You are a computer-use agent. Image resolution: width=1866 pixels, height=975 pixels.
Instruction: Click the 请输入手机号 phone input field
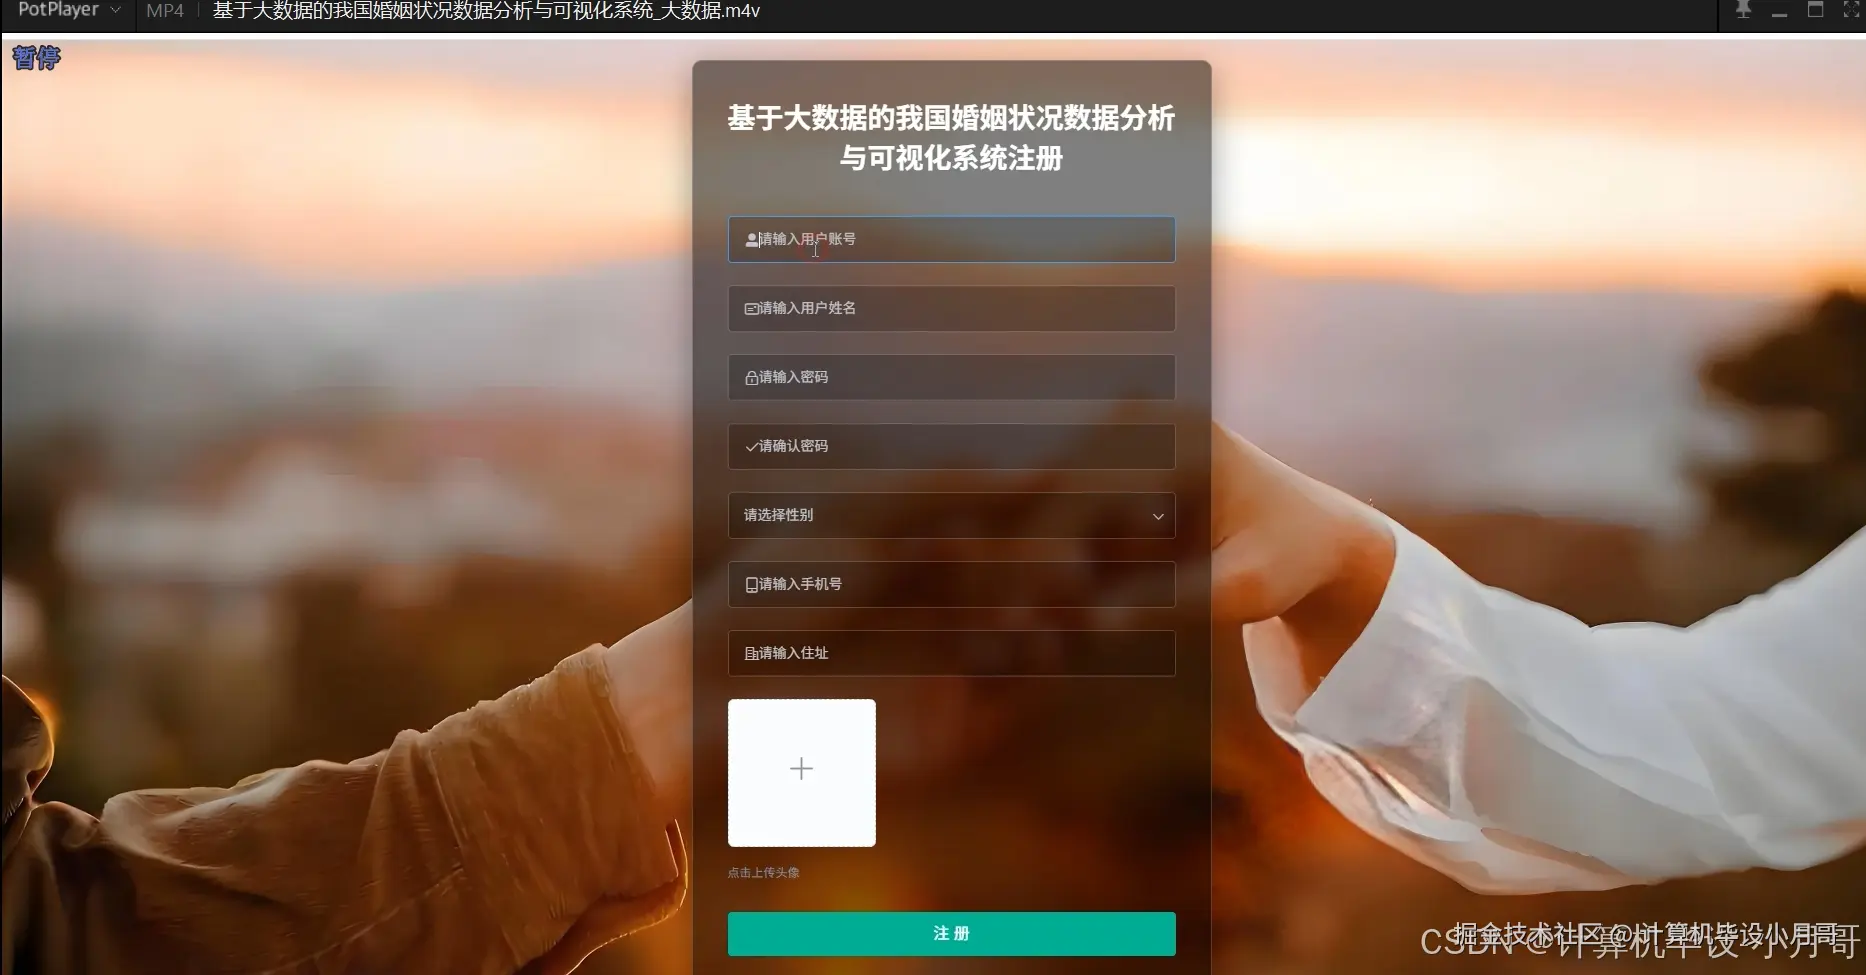point(950,584)
